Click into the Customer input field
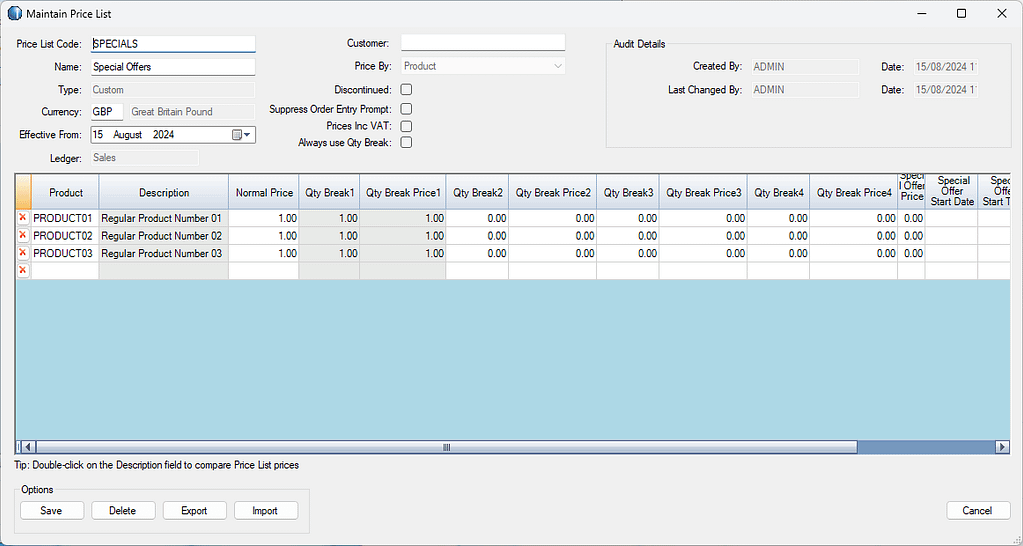The height and width of the screenshot is (546, 1023). (483, 42)
